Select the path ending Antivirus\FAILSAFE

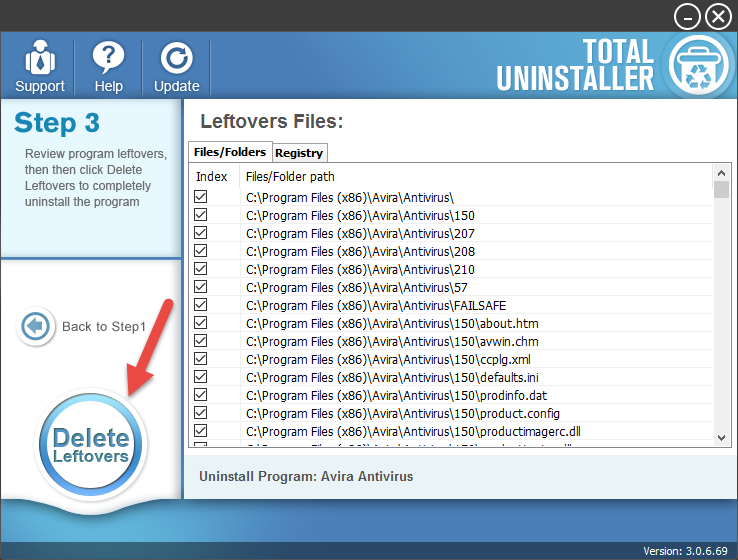[x=376, y=305]
